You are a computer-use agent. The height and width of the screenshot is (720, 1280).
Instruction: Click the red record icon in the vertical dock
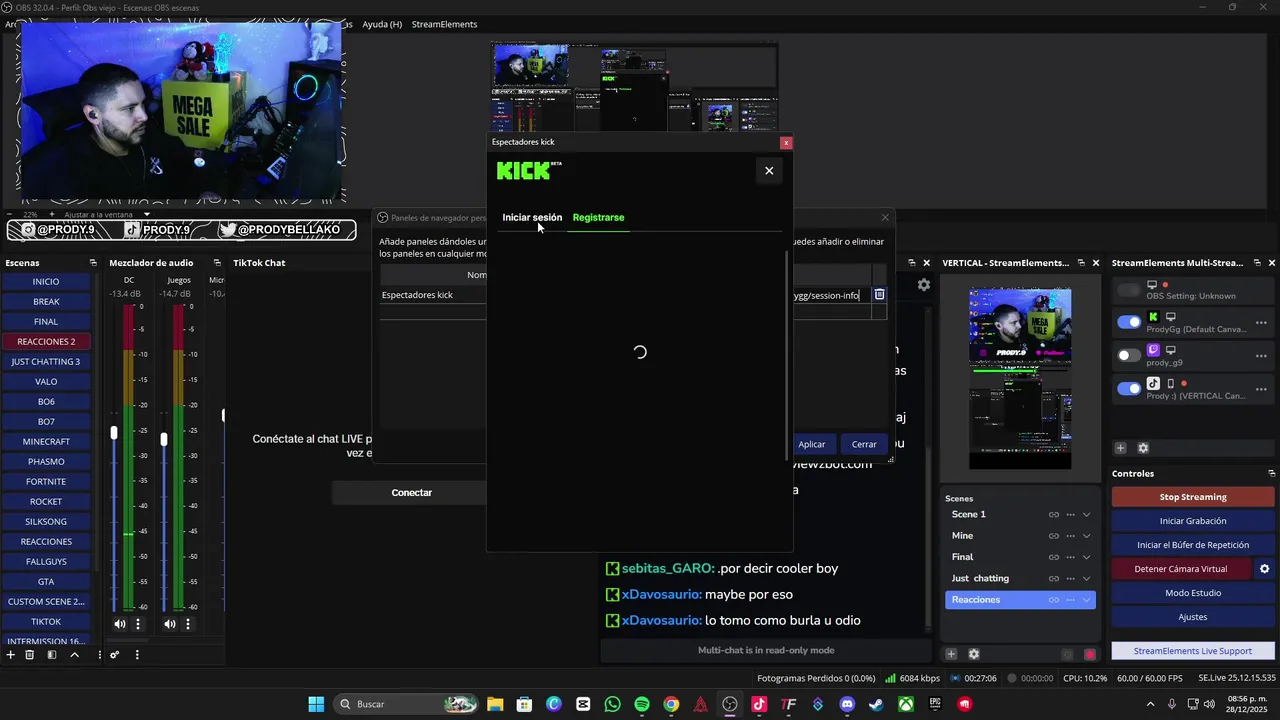[1090, 654]
